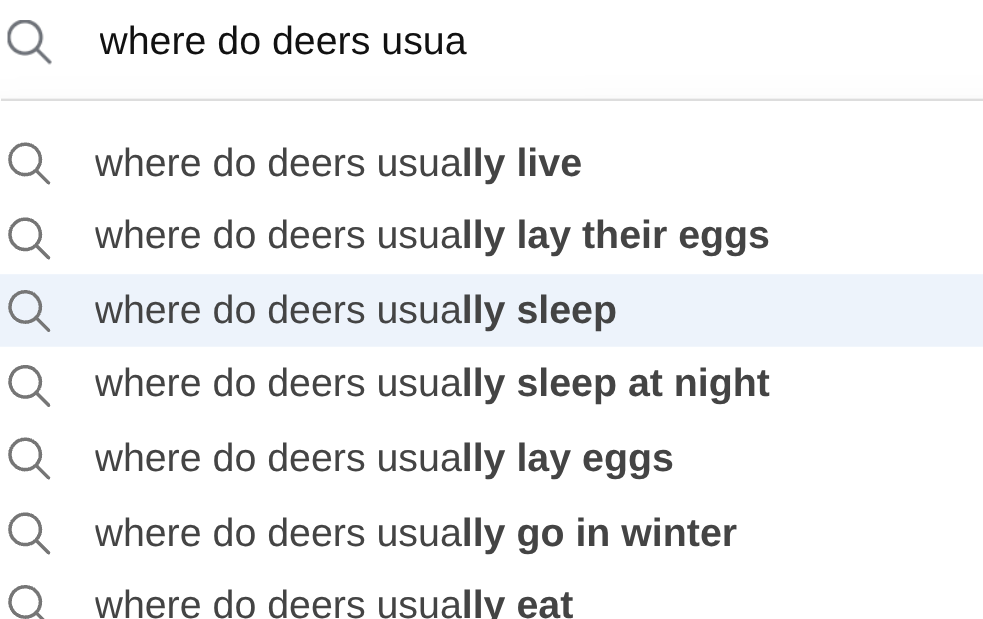Click the search icon next to 'usually lay eggs'
This screenshot has height=619, width=983.
[29, 459]
